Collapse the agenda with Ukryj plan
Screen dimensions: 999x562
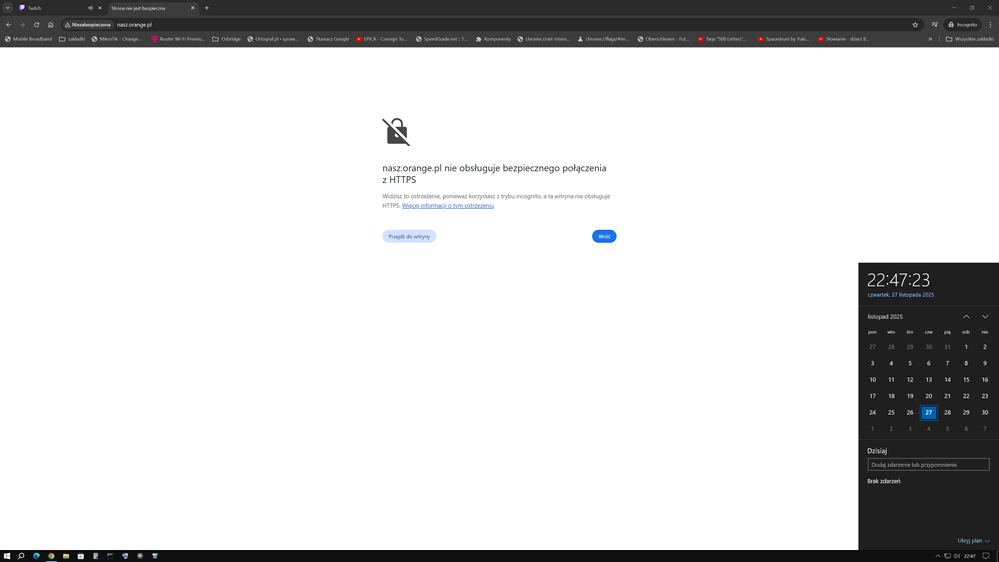pyautogui.click(x=973, y=540)
